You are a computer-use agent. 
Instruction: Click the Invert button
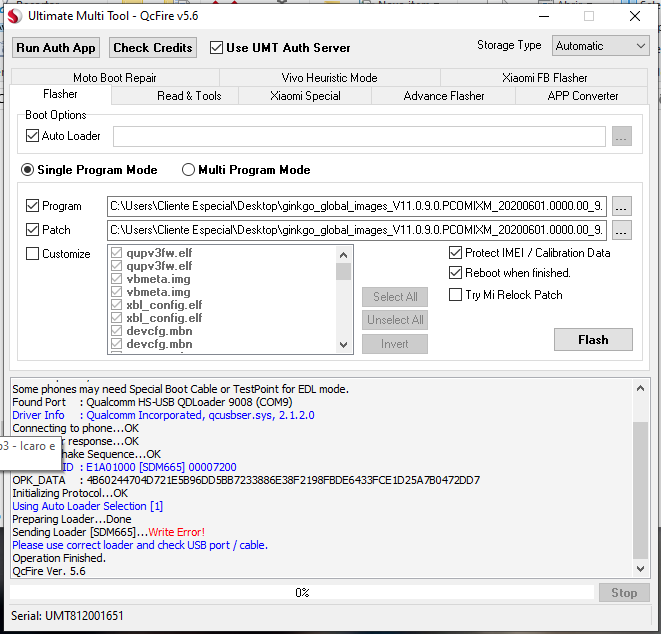395,344
